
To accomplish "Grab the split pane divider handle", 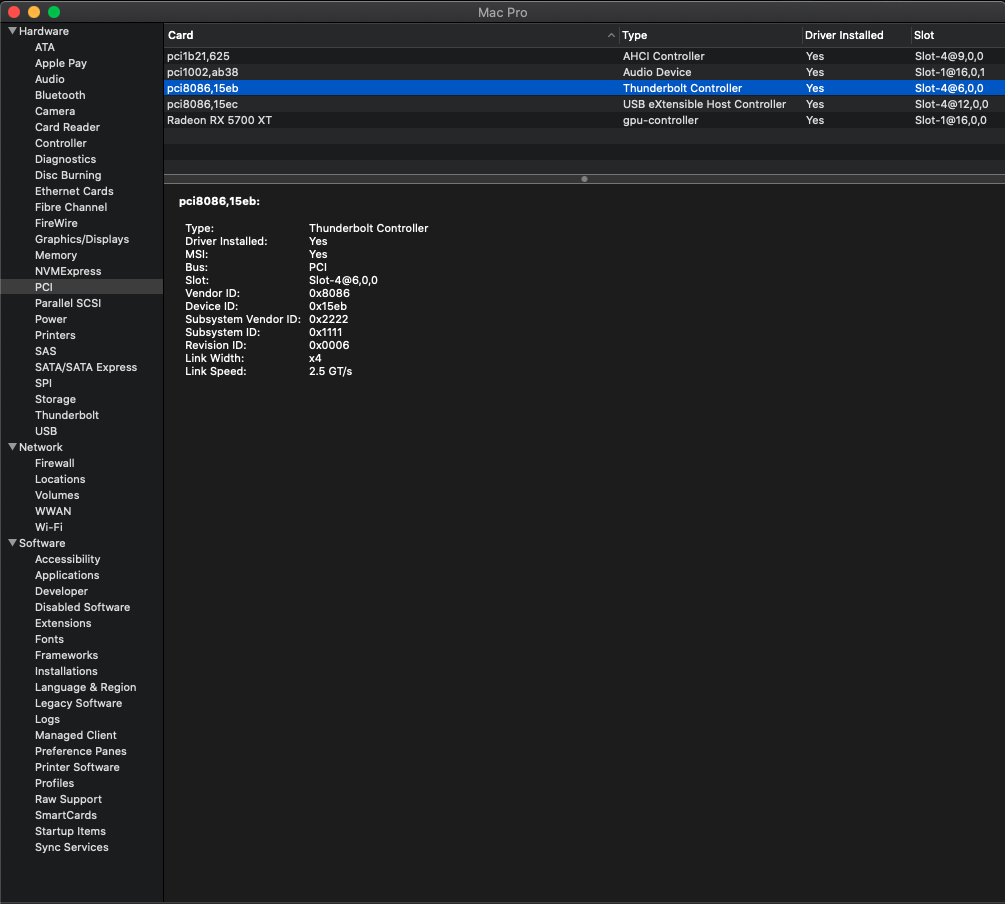I will click(x=584, y=179).
